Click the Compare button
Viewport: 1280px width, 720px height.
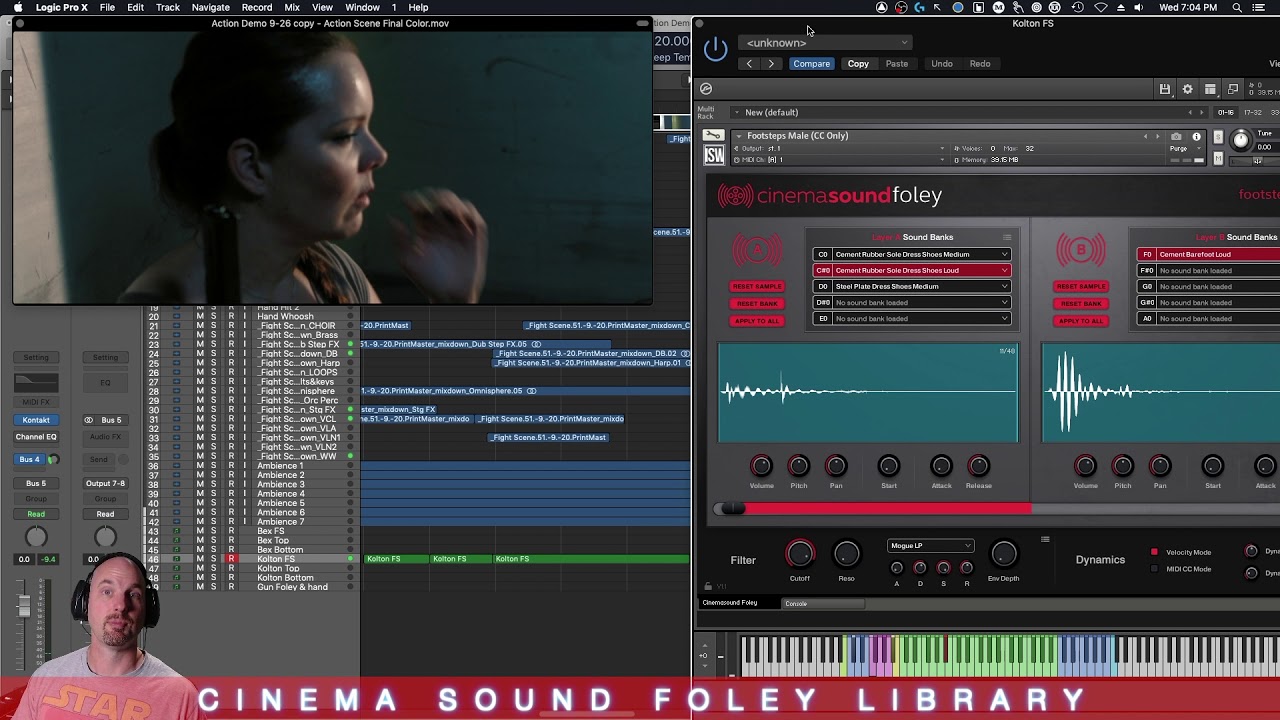coord(811,64)
